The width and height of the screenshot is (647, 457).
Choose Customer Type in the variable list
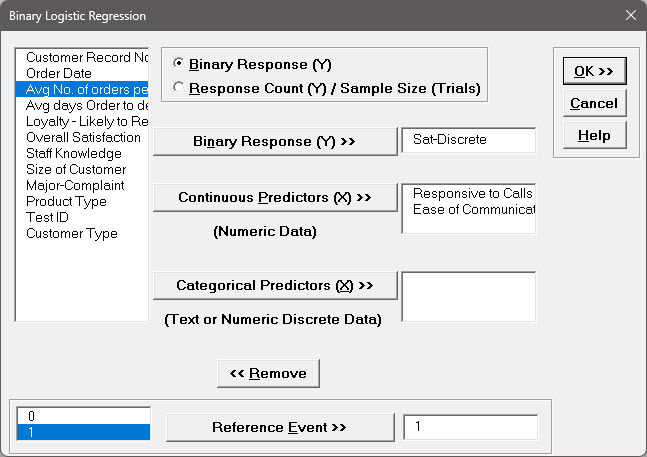pyautogui.click(x=72, y=233)
